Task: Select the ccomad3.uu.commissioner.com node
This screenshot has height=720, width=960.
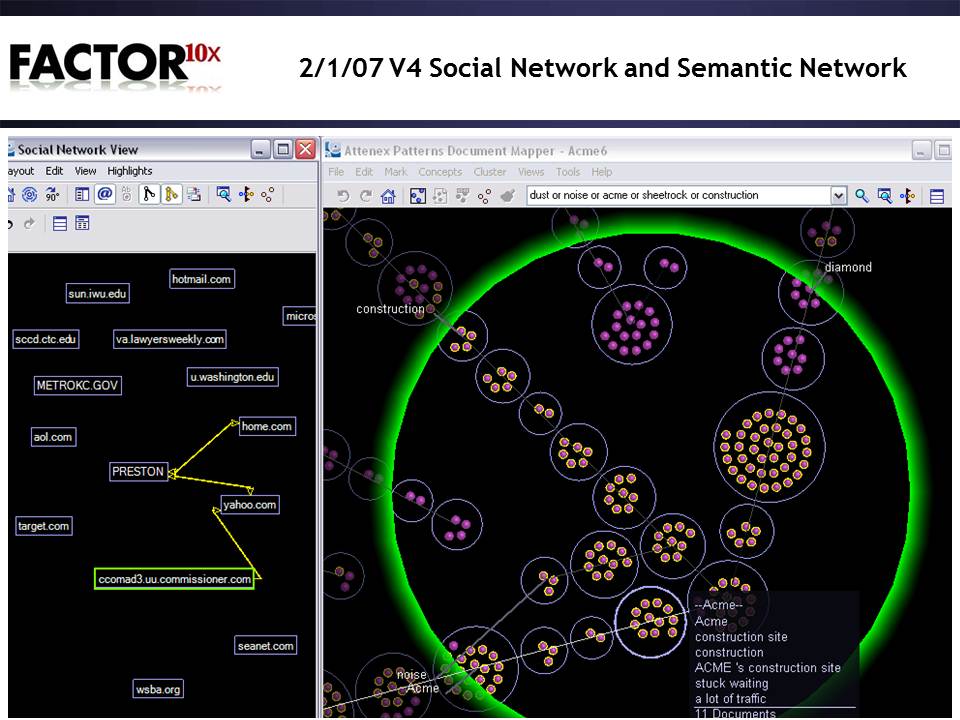Action: pyautogui.click(x=174, y=579)
